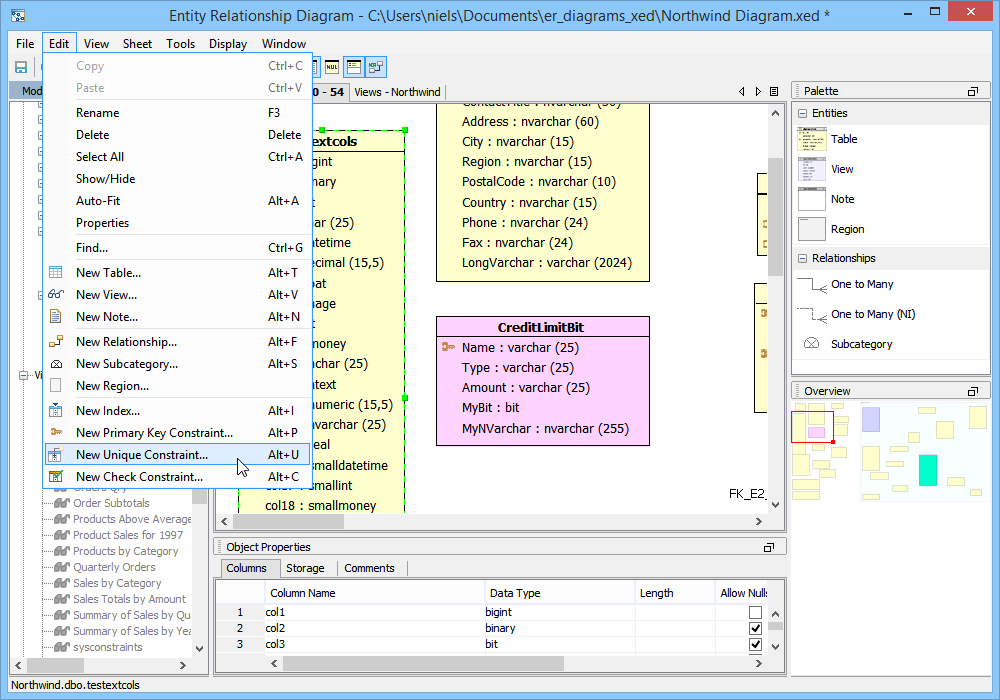Click the horizontal scrollbar in Object Properties
Image resolution: width=1000 pixels, height=700 pixels.
click(x=420, y=663)
